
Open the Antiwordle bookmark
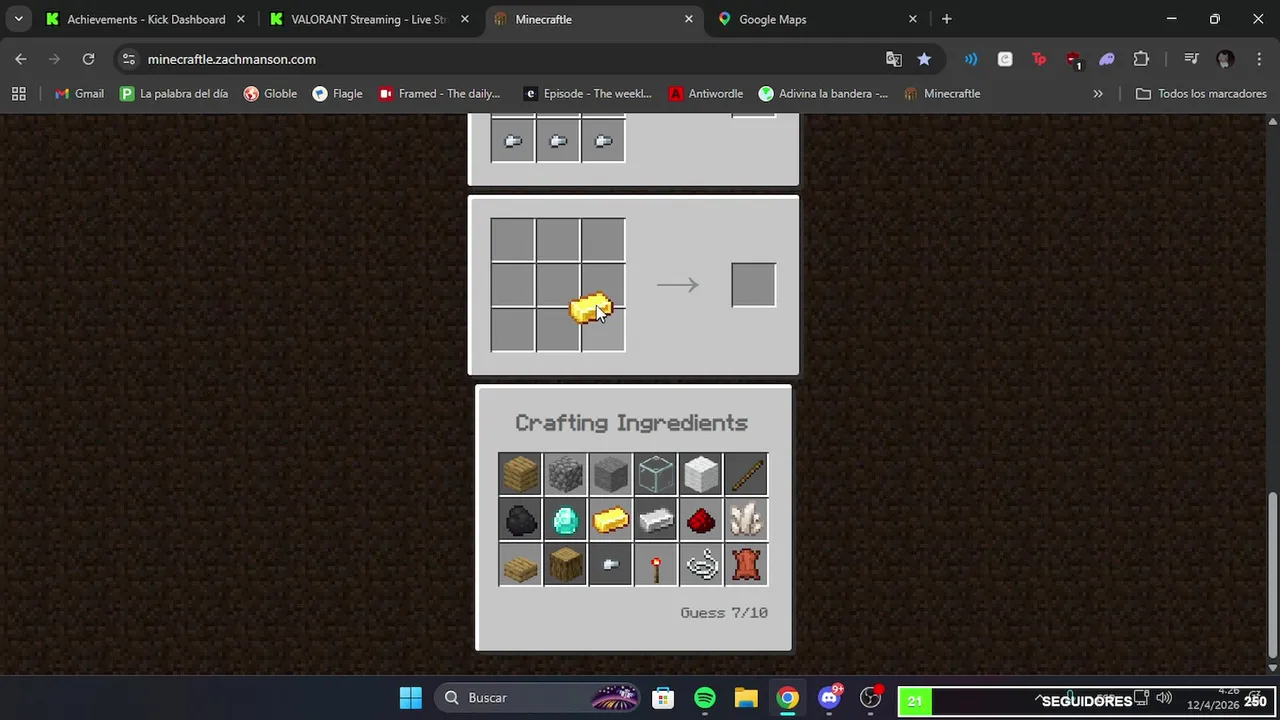706,93
